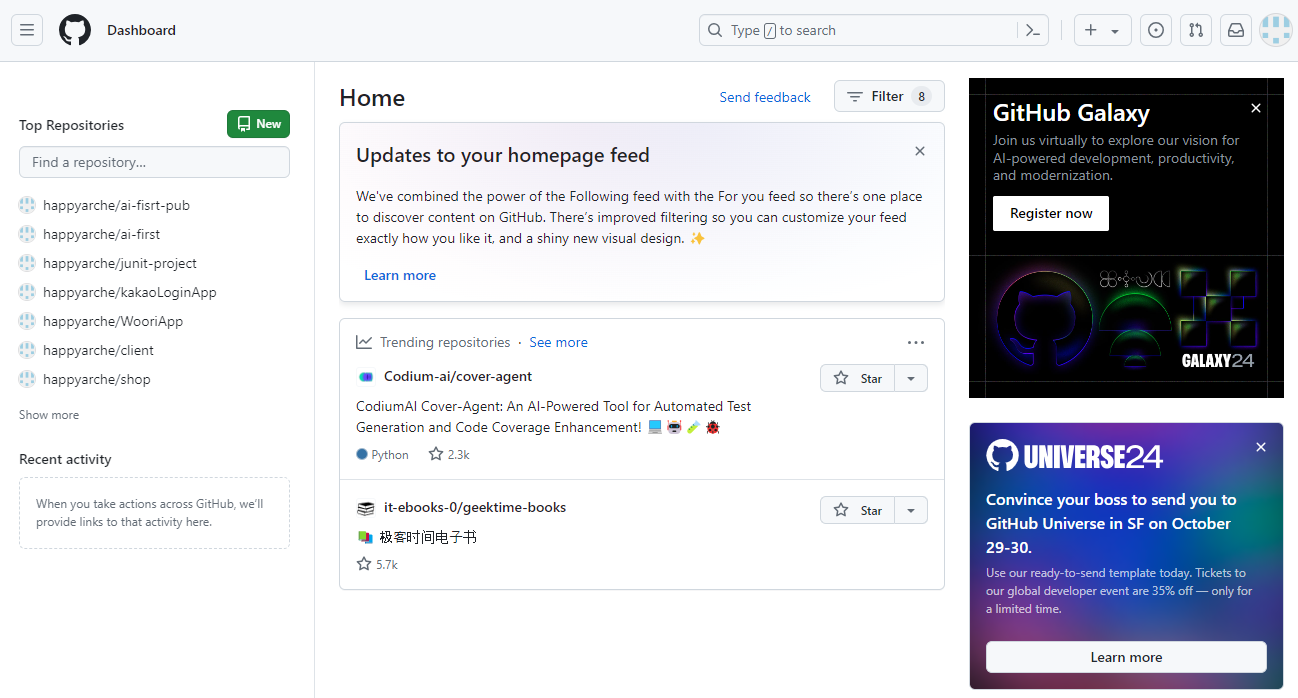This screenshot has width=1298, height=698.
Task: Expand star lists dropdown for cover-agent
Action: pos(911,378)
